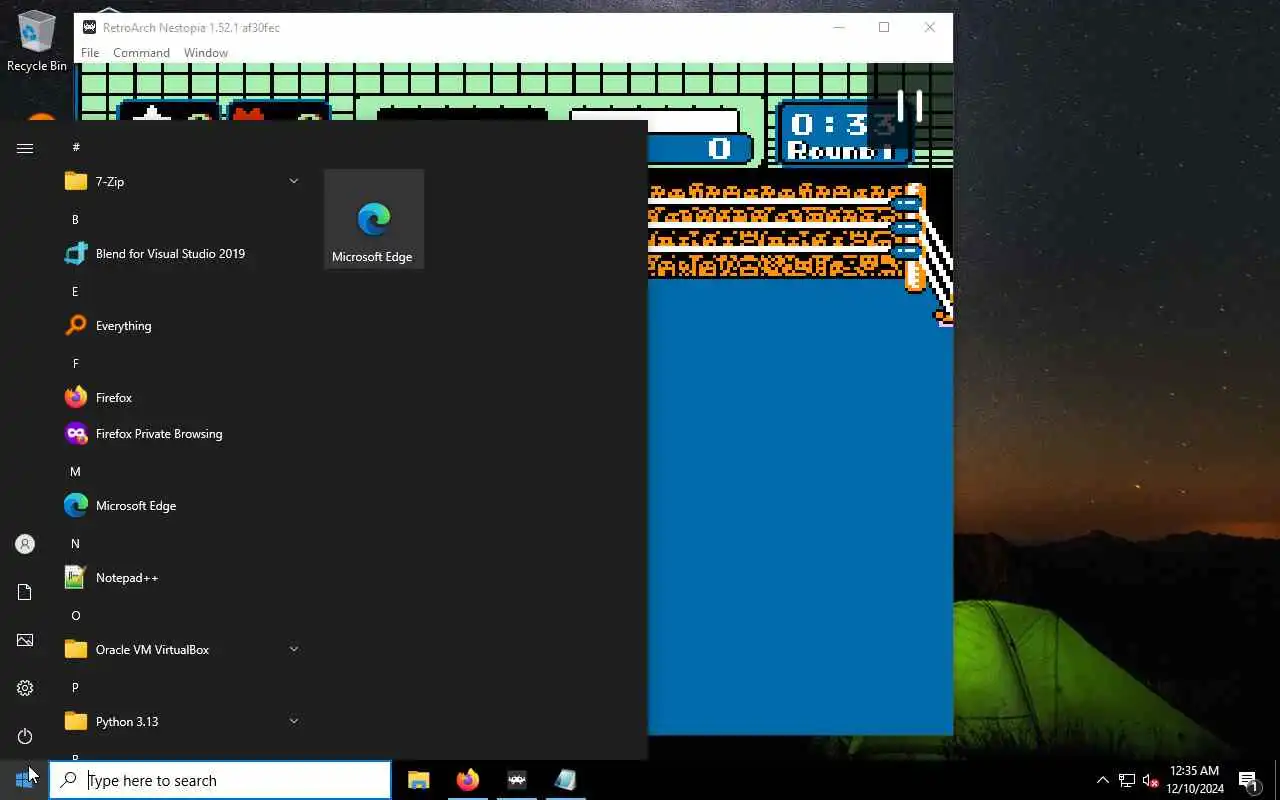This screenshot has width=1280, height=800.
Task: Open File Explorer from the taskbar
Action: click(x=419, y=780)
